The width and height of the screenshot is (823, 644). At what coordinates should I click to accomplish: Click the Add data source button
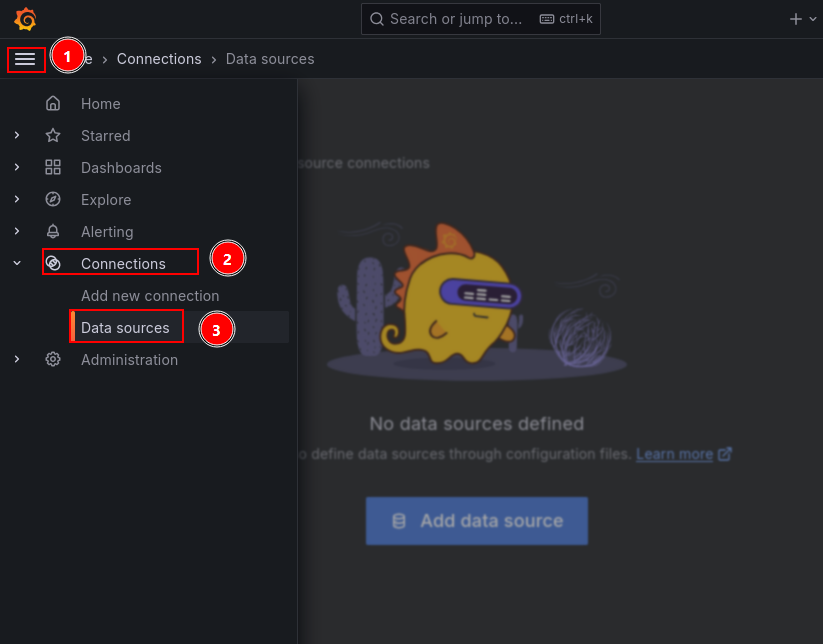(477, 521)
